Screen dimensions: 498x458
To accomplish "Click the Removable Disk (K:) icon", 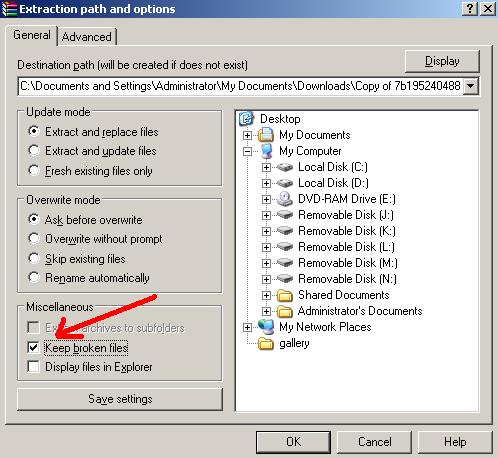I will tap(285, 231).
